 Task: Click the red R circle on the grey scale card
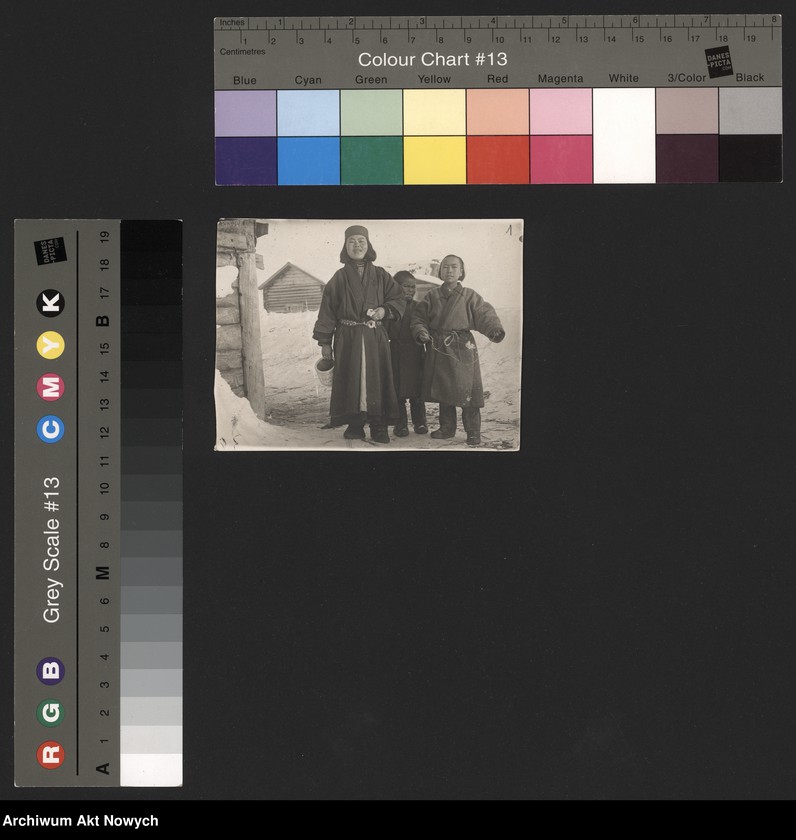pos(51,754)
